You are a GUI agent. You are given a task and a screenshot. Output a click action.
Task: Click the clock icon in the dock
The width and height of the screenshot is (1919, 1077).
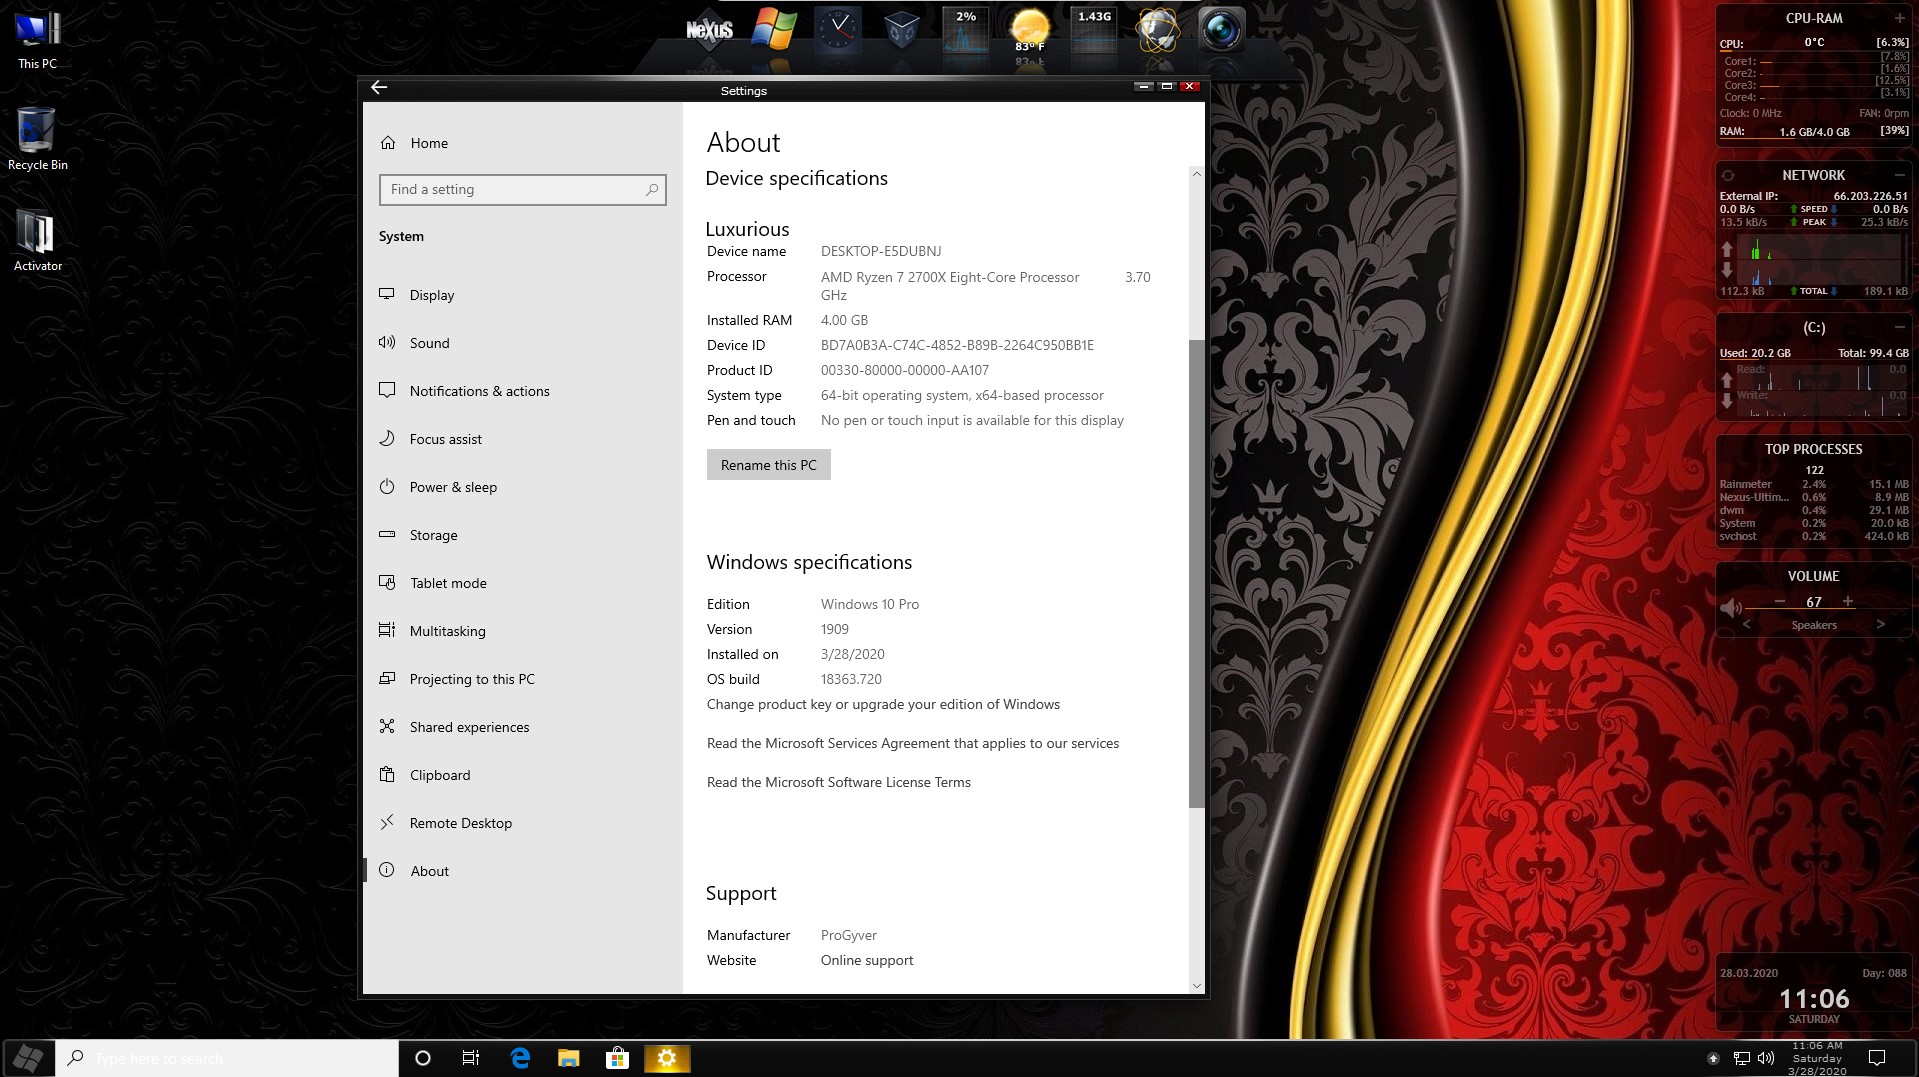(x=838, y=30)
